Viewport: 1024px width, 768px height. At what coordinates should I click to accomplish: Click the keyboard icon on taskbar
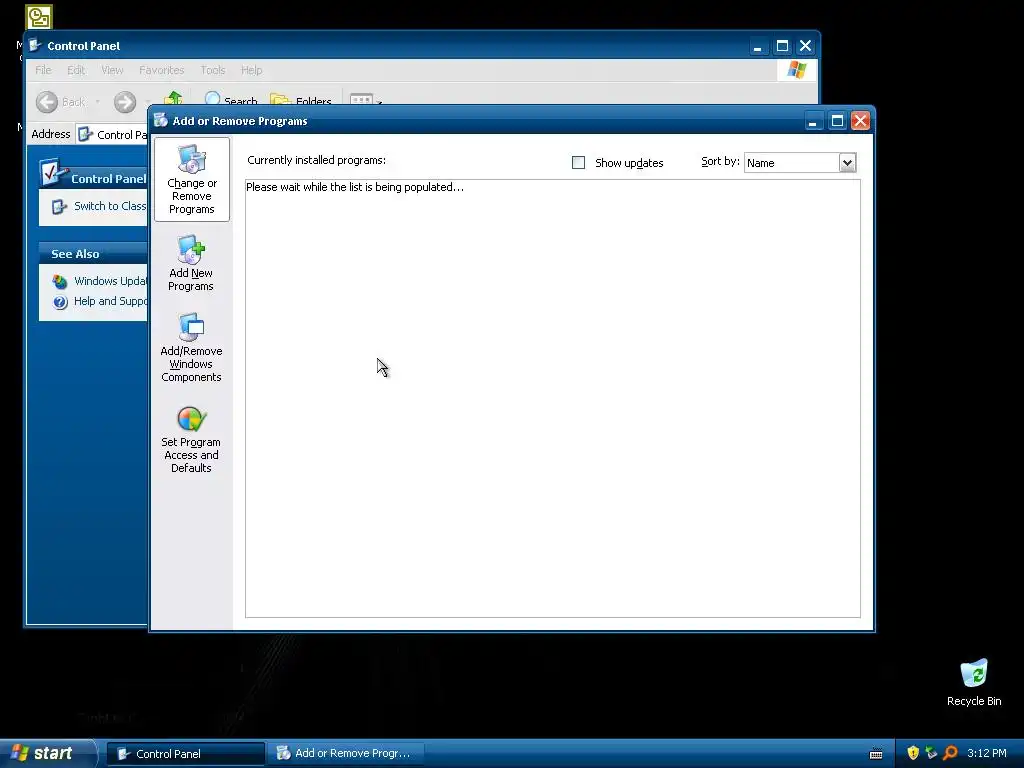[x=876, y=754]
